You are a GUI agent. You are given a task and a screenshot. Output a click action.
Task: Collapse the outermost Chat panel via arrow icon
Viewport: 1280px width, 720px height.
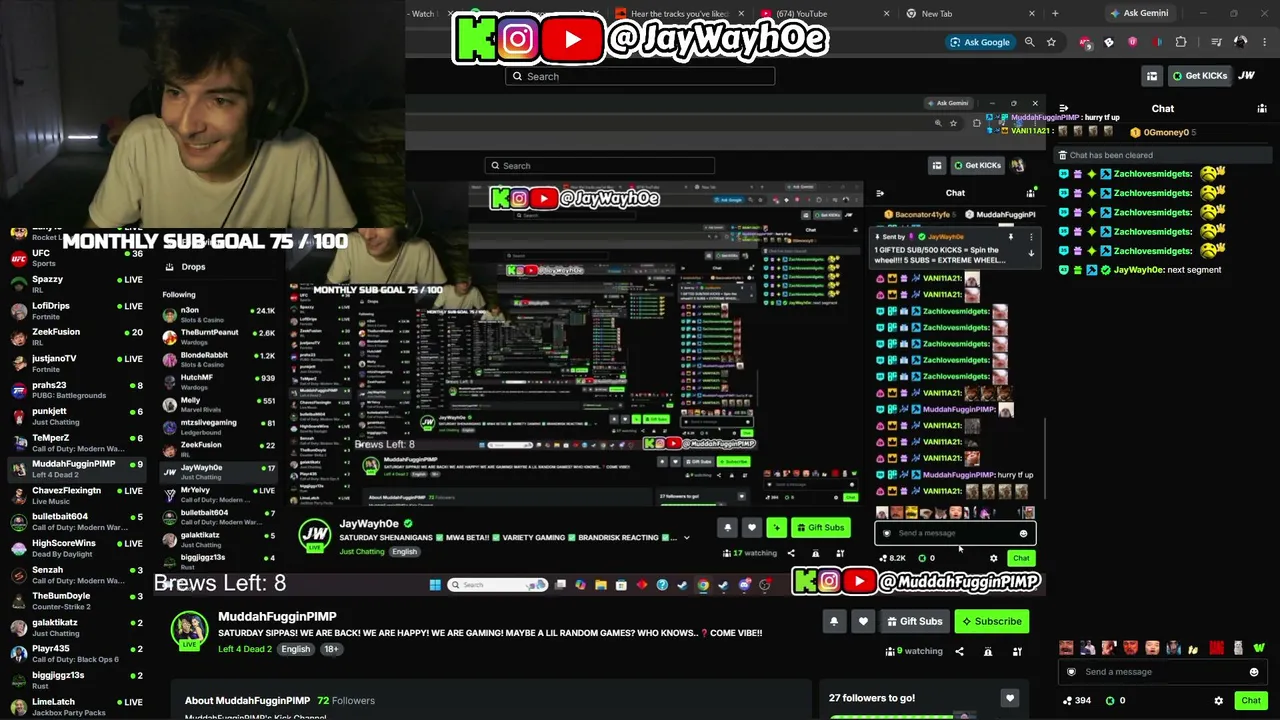coord(1064,108)
